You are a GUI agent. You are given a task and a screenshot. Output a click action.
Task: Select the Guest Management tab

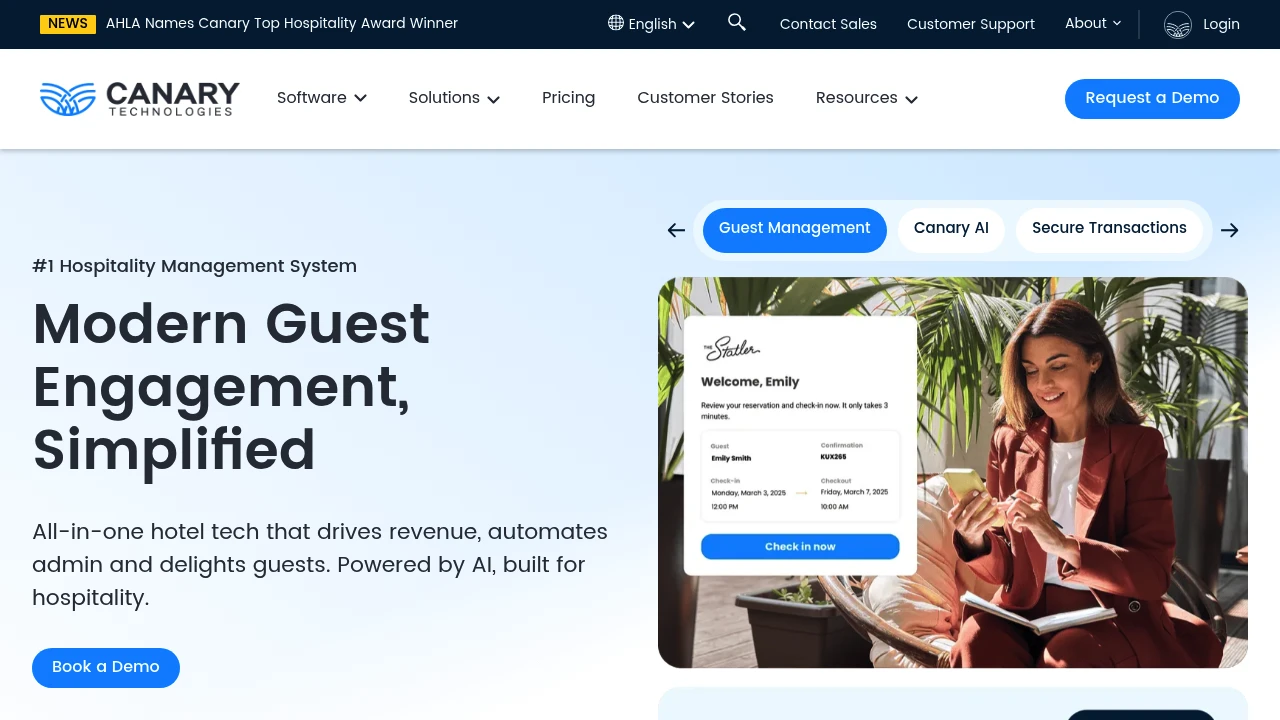tap(795, 229)
